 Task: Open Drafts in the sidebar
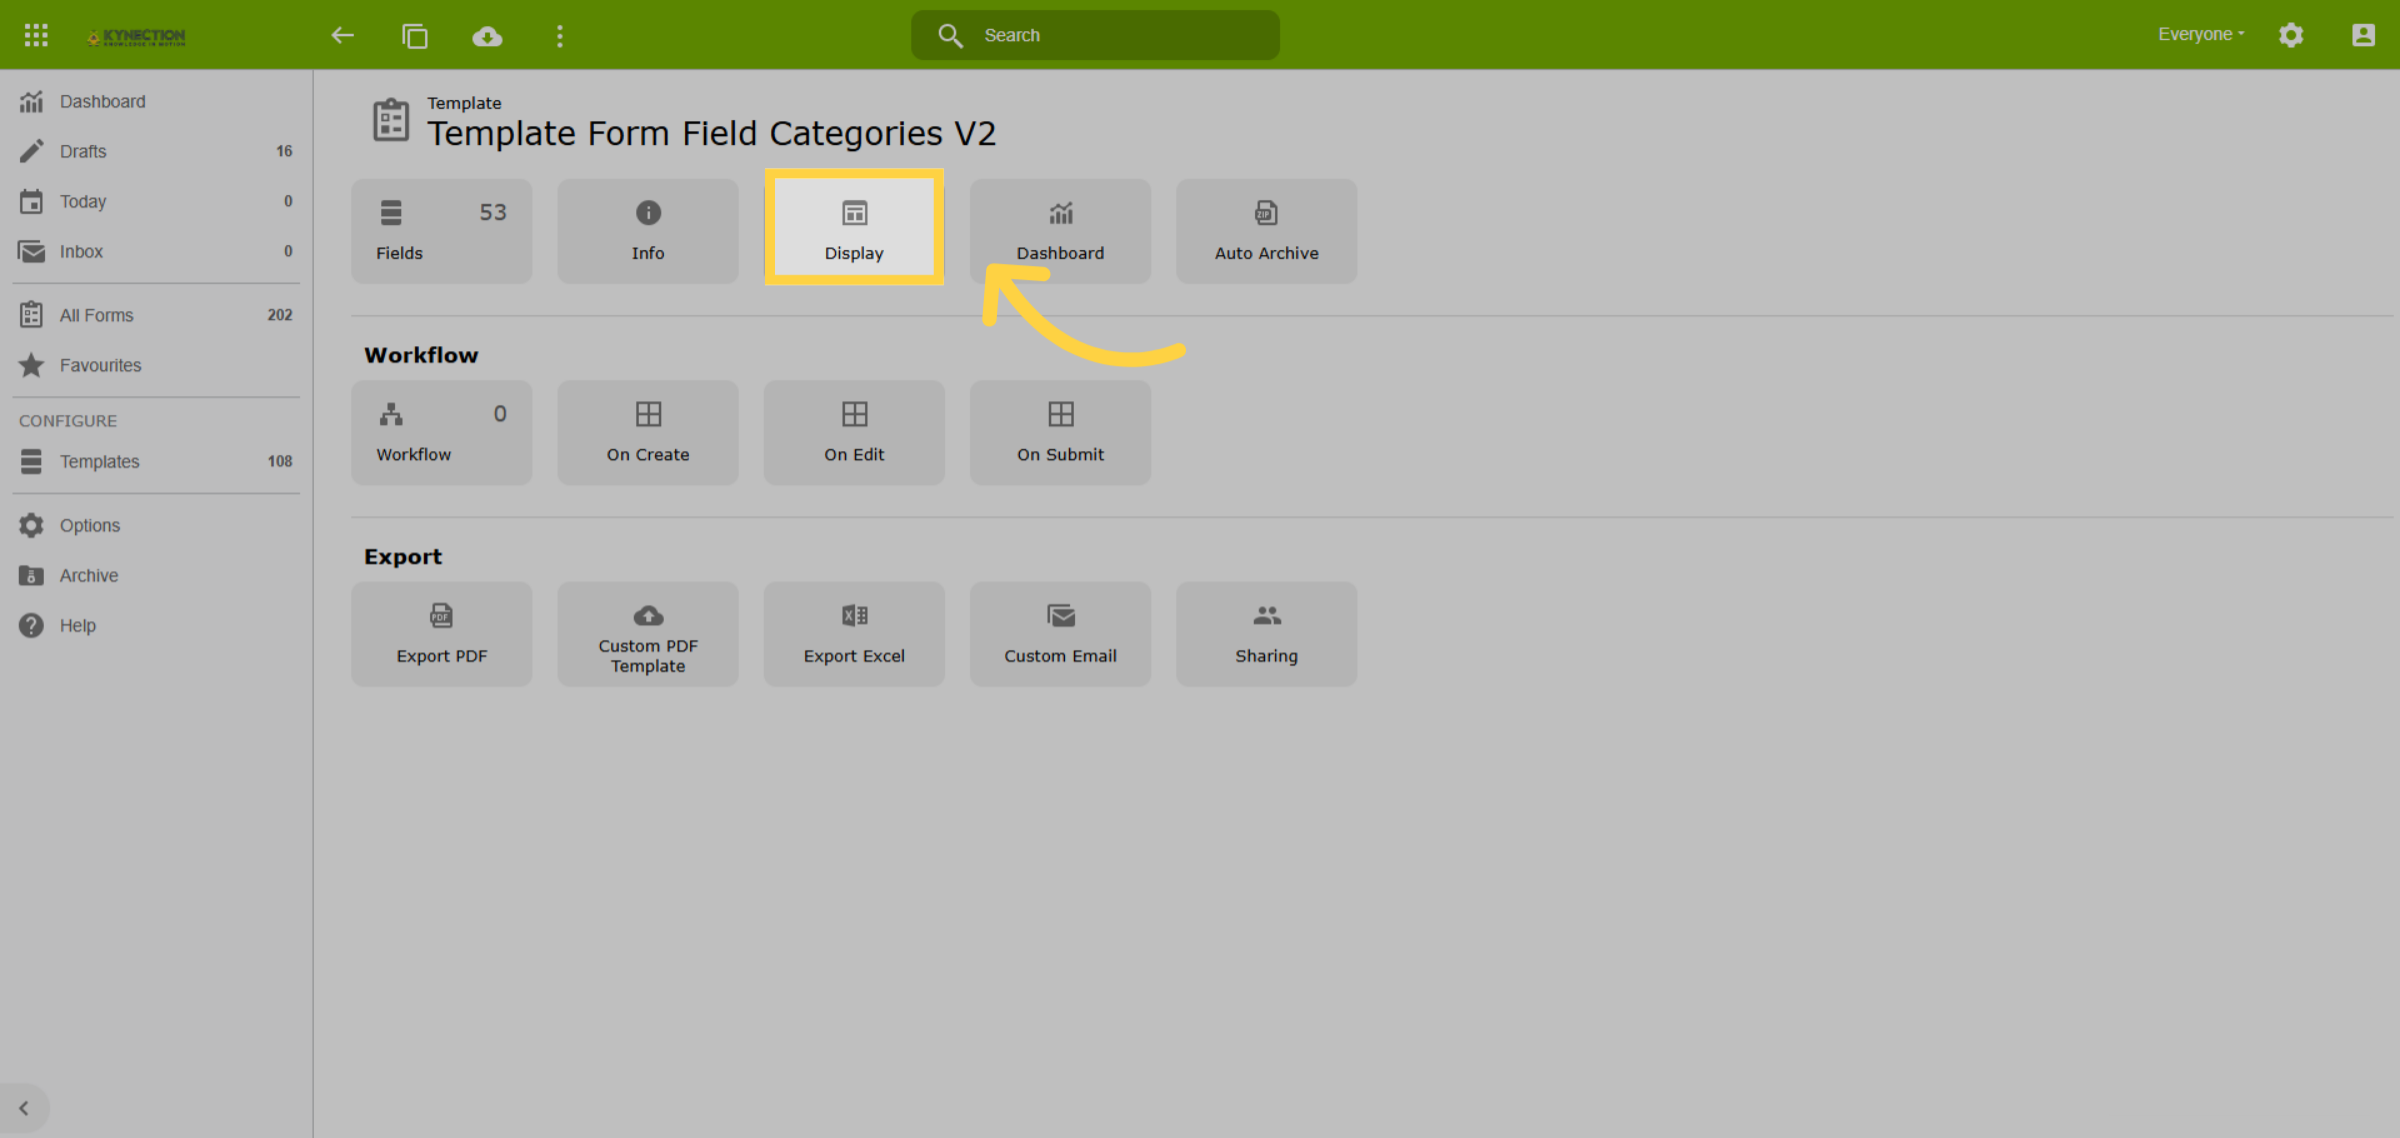(x=156, y=151)
